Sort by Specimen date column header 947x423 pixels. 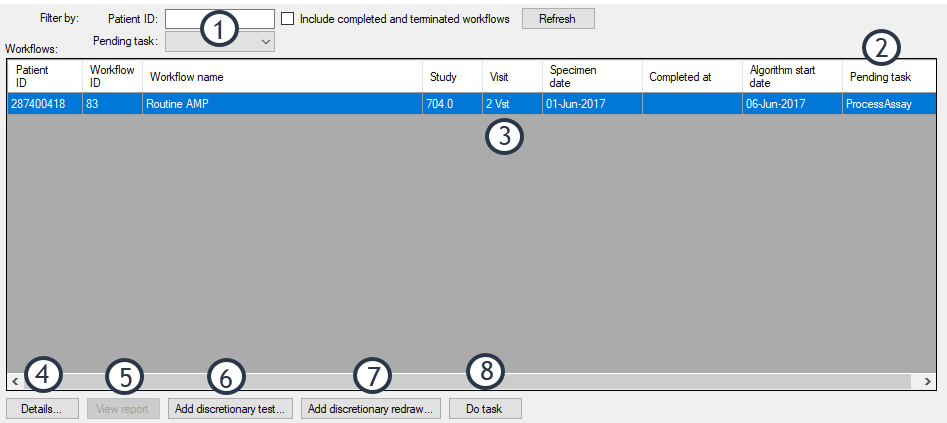point(591,77)
